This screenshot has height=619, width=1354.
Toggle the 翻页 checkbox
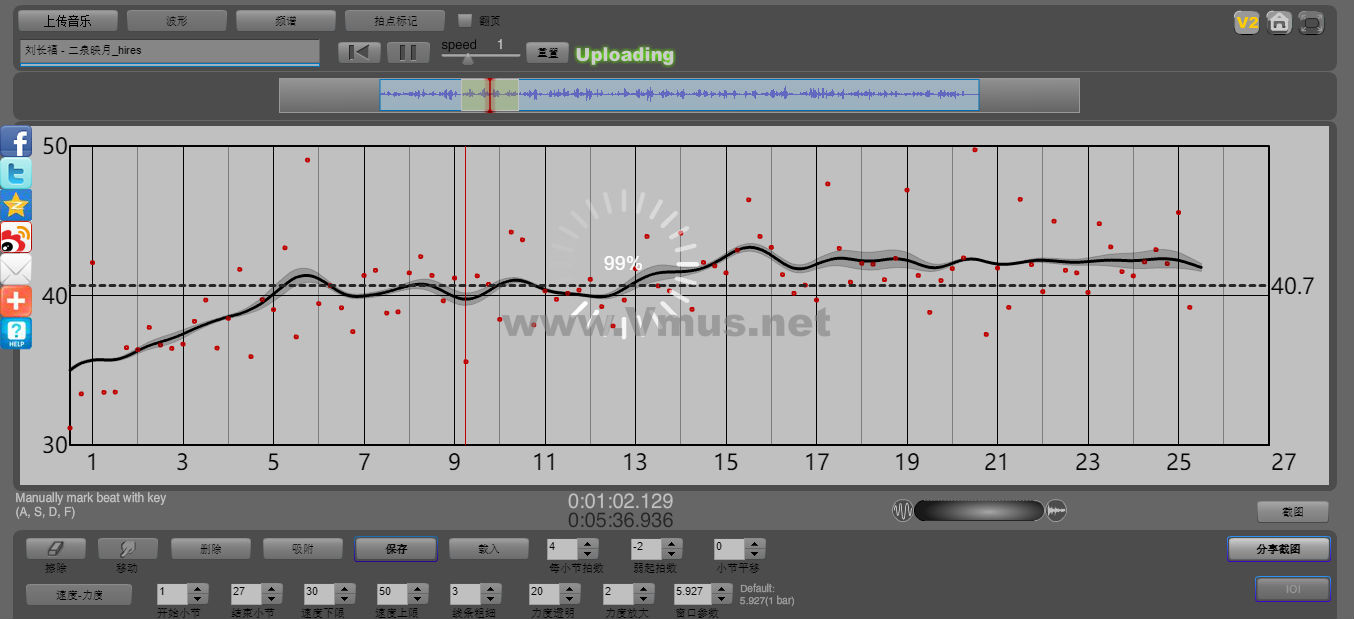pyautogui.click(x=464, y=20)
